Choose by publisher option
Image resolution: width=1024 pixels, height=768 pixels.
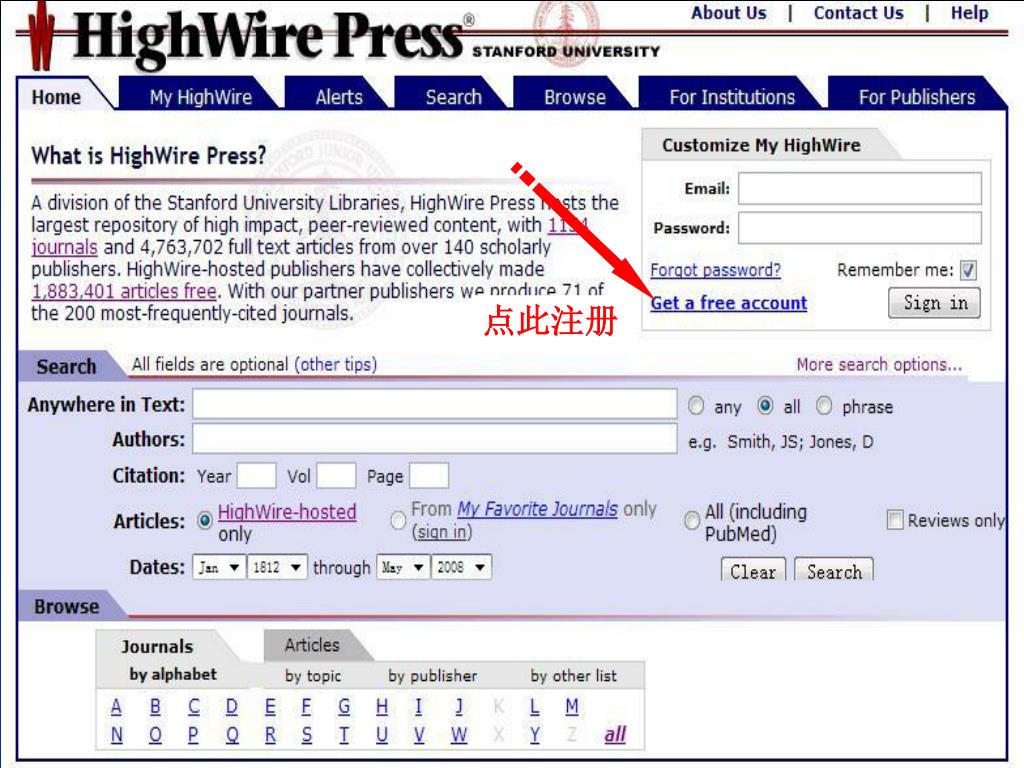click(x=433, y=676)
